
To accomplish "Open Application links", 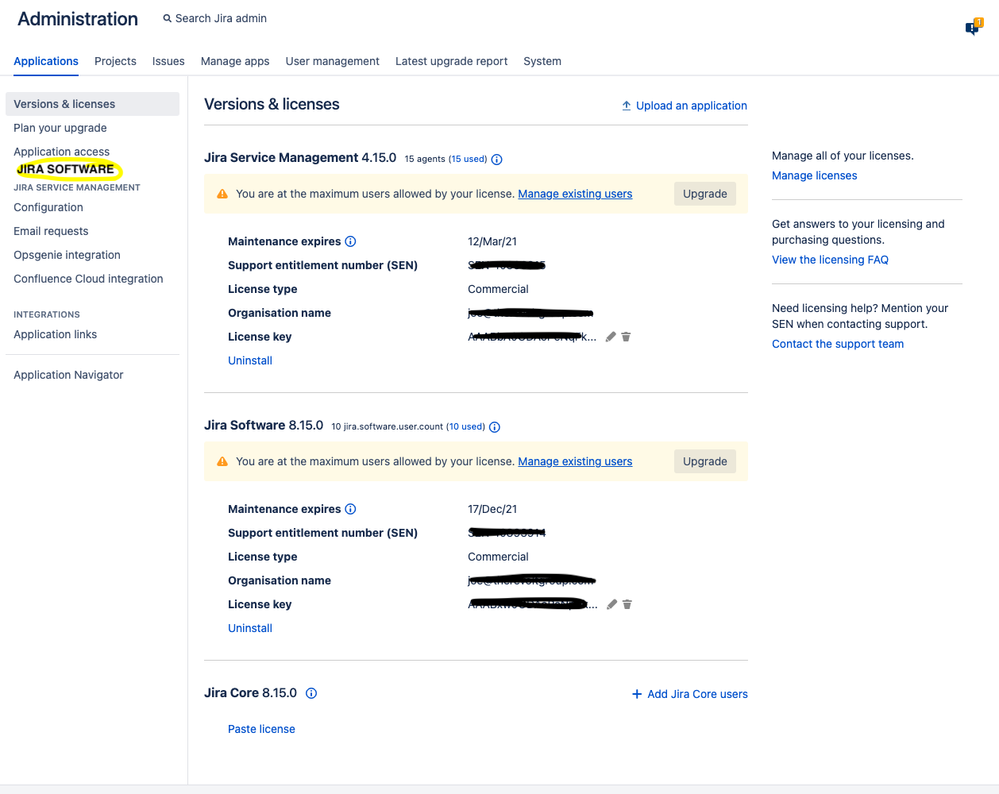I will coord(55,335).
